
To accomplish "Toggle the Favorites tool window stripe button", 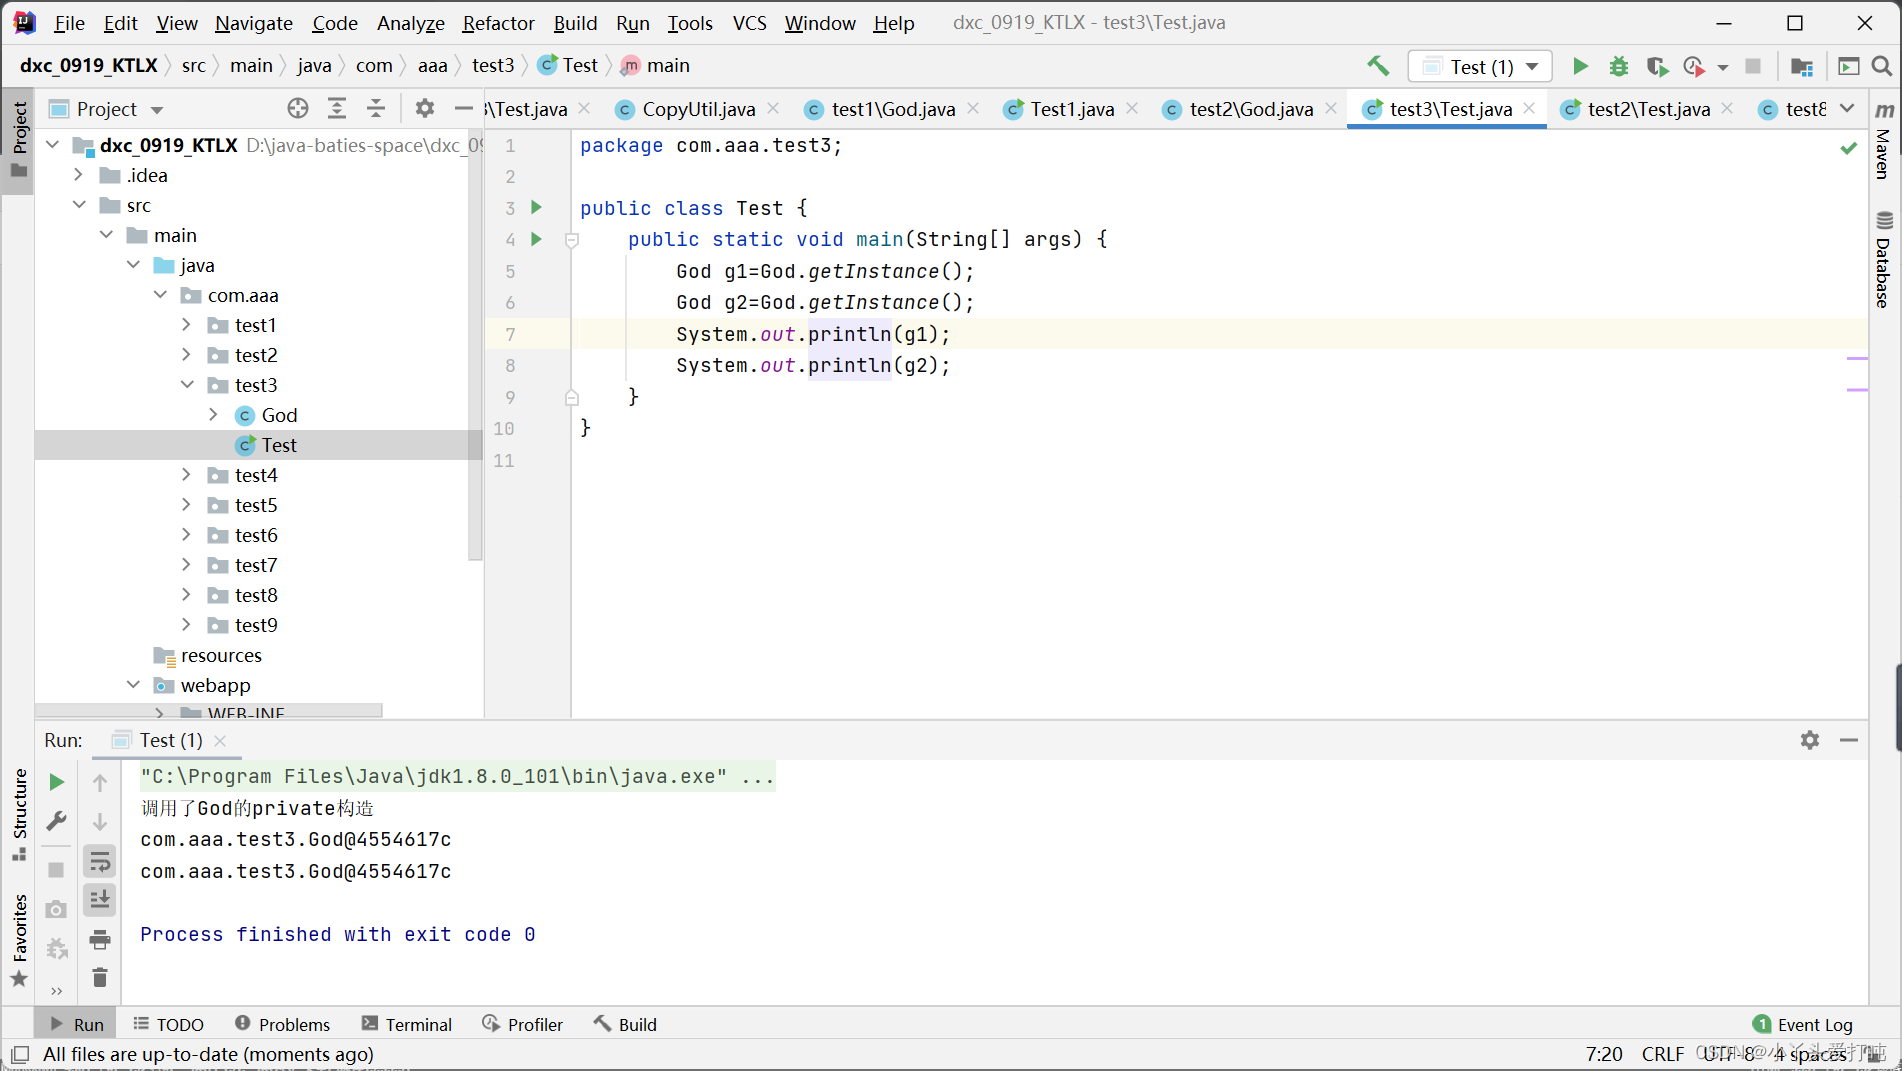I will click(19, 940).
